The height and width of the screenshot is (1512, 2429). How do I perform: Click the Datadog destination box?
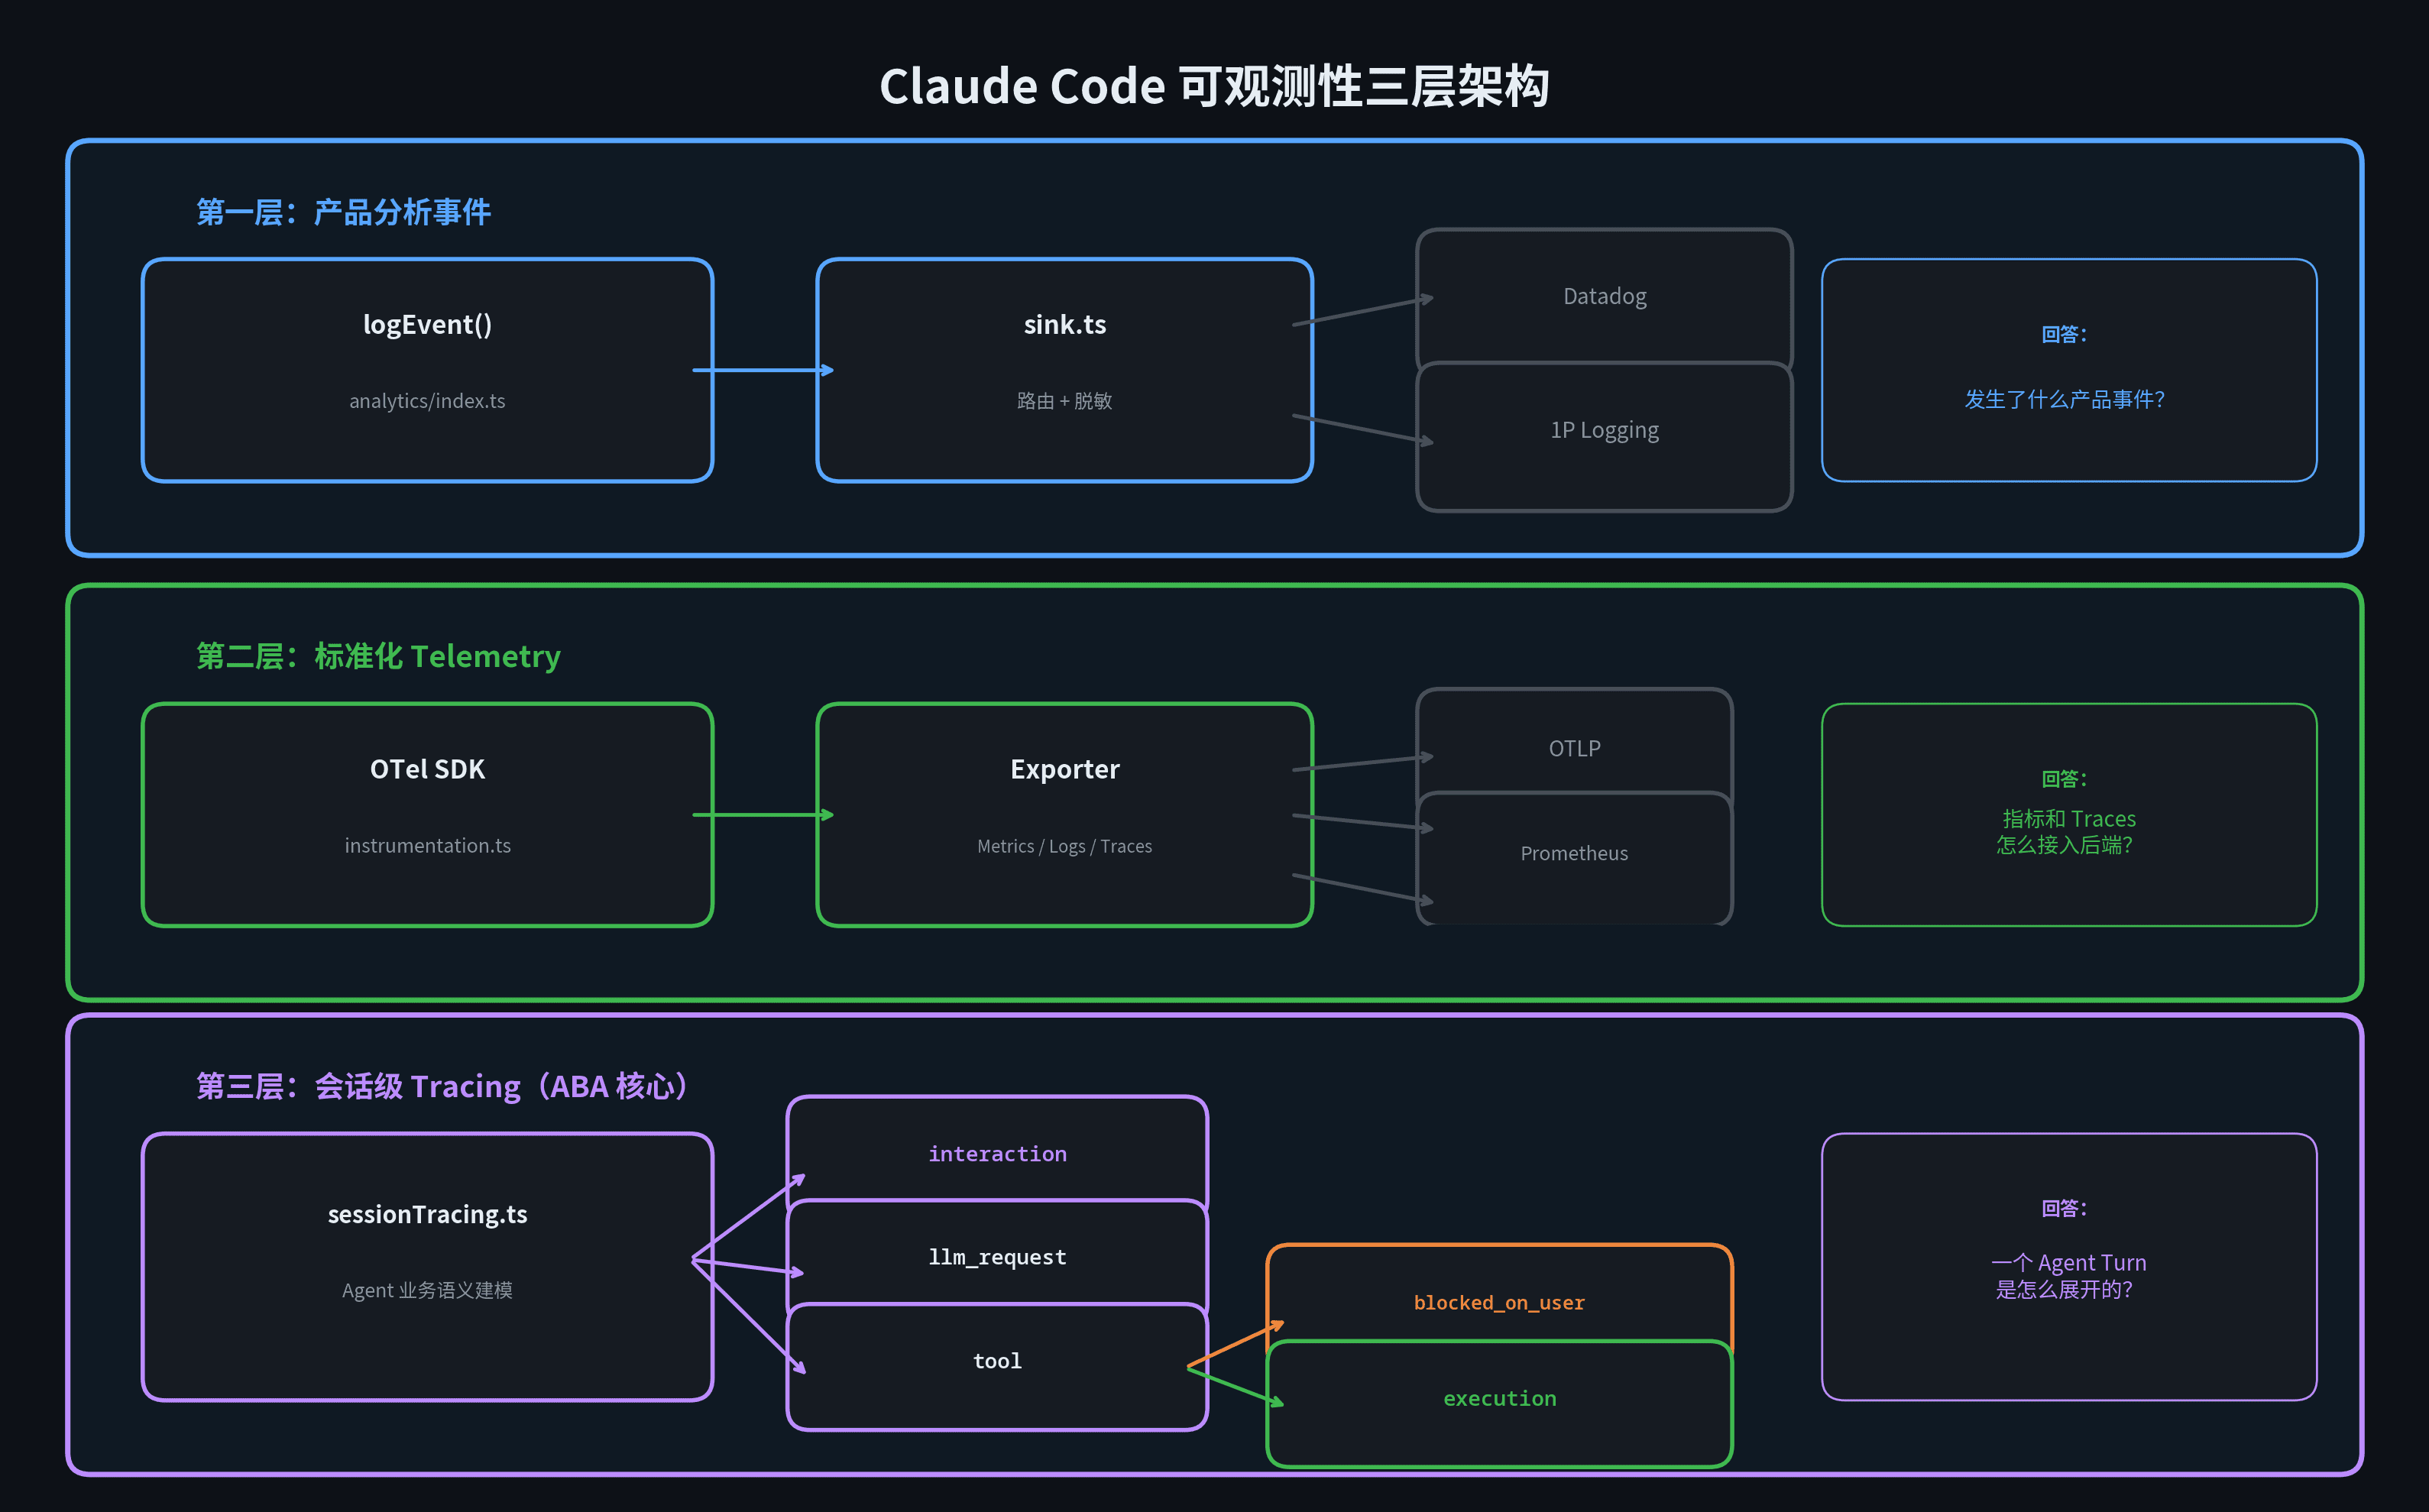(x=1604, y=296)
